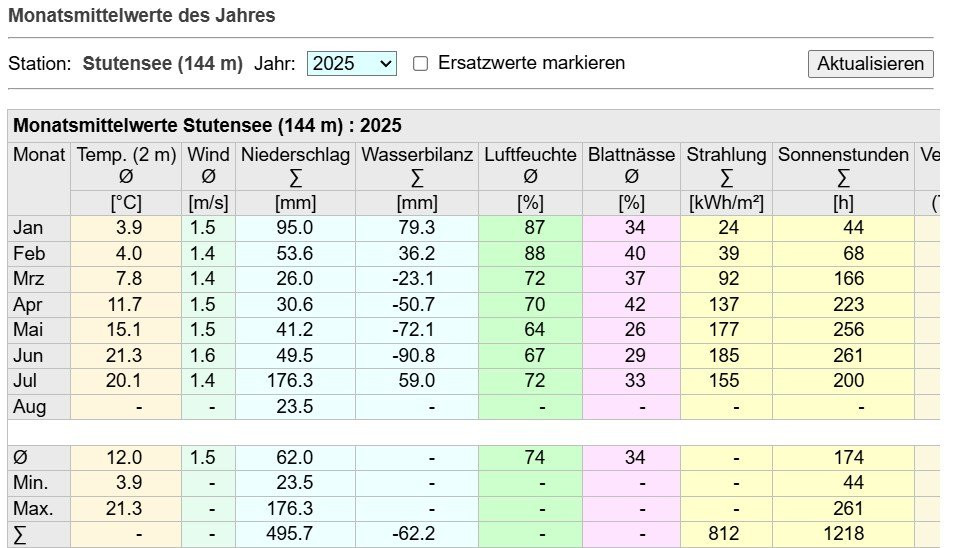Select the Niederschlag column header
978x548 pixels.
pyautogui.click(x=295, y=155)
